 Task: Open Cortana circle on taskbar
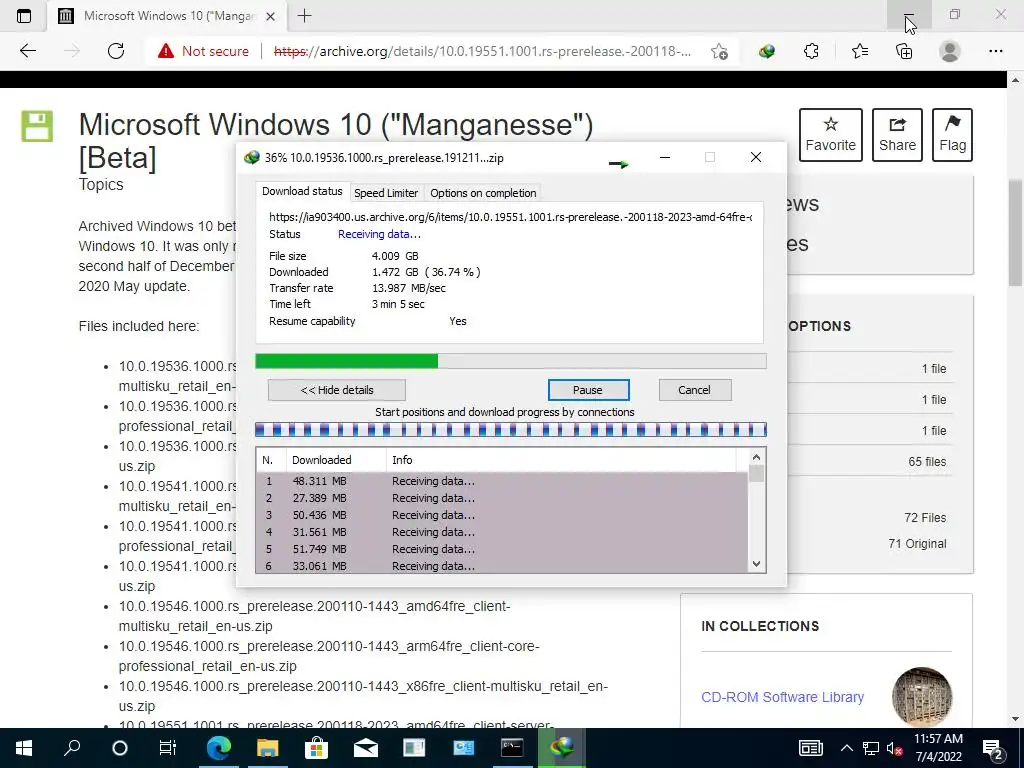[120, 748]
